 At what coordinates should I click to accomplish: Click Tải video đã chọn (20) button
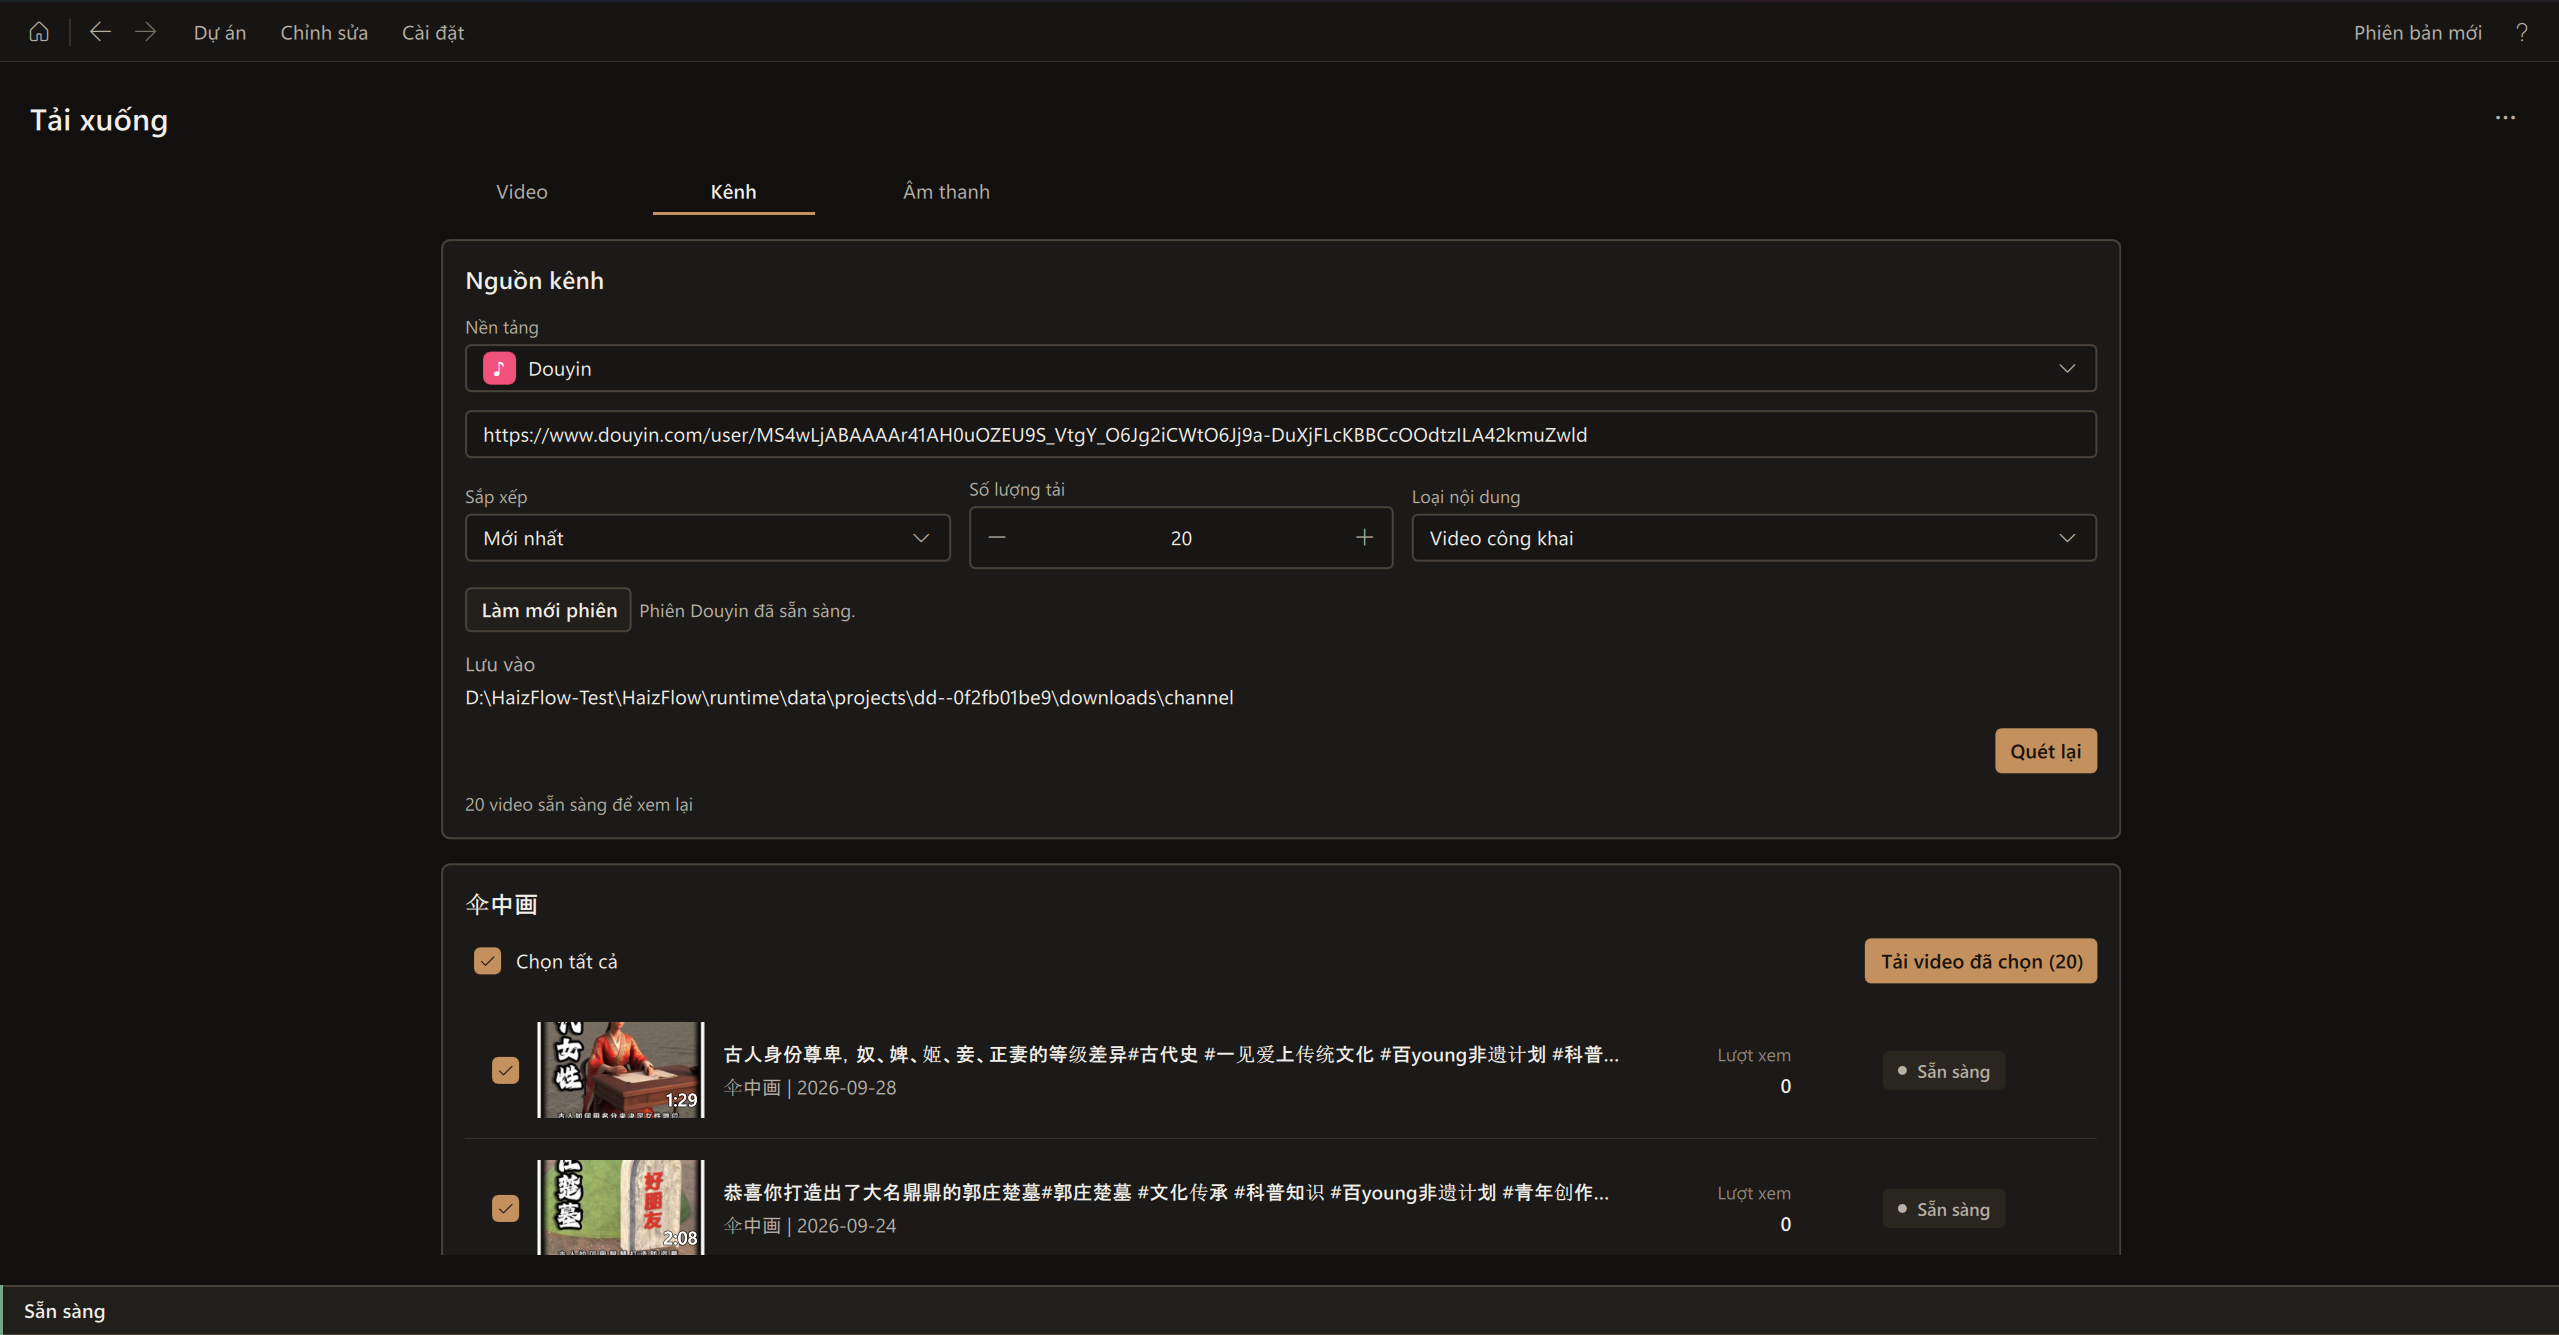(1980, 961)
